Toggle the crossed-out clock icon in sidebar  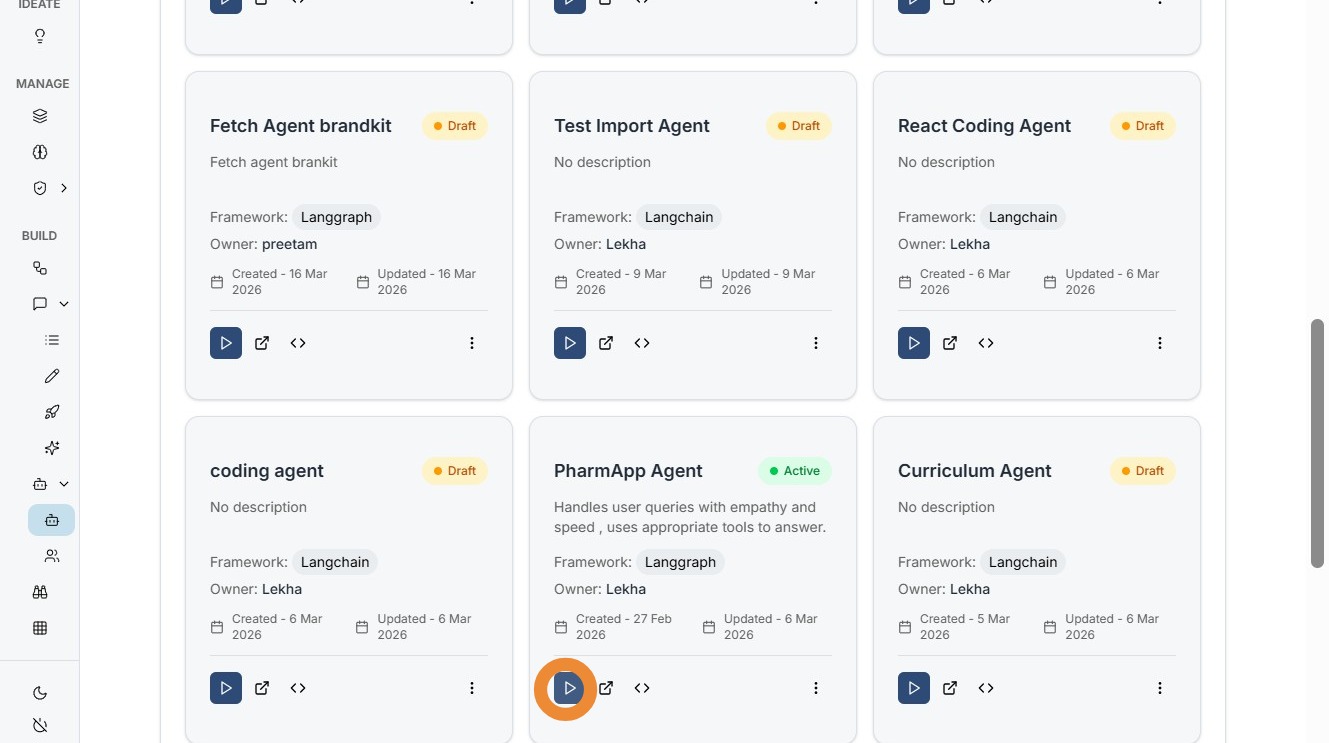click(40, 725)
